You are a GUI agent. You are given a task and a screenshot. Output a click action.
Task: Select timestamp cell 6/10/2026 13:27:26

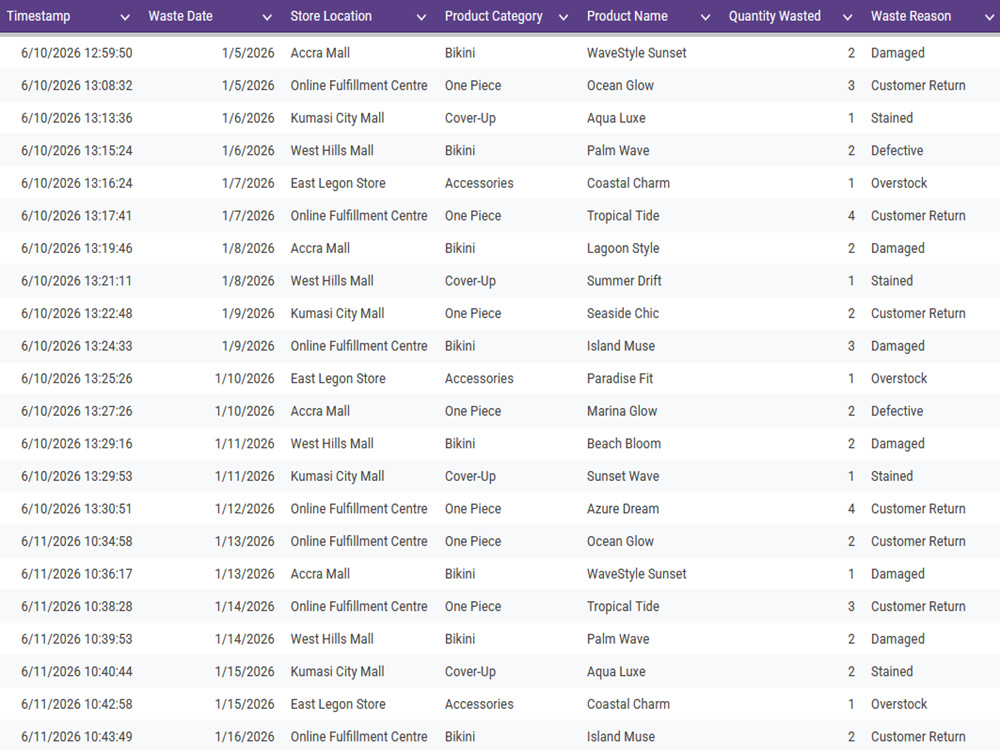click(x=77, y=411)
